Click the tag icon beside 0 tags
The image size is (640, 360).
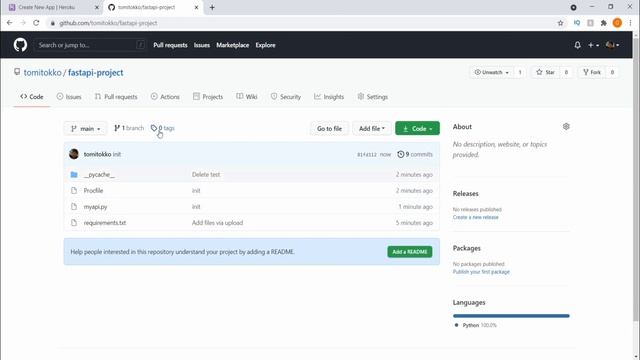click(x=154, y=128)
